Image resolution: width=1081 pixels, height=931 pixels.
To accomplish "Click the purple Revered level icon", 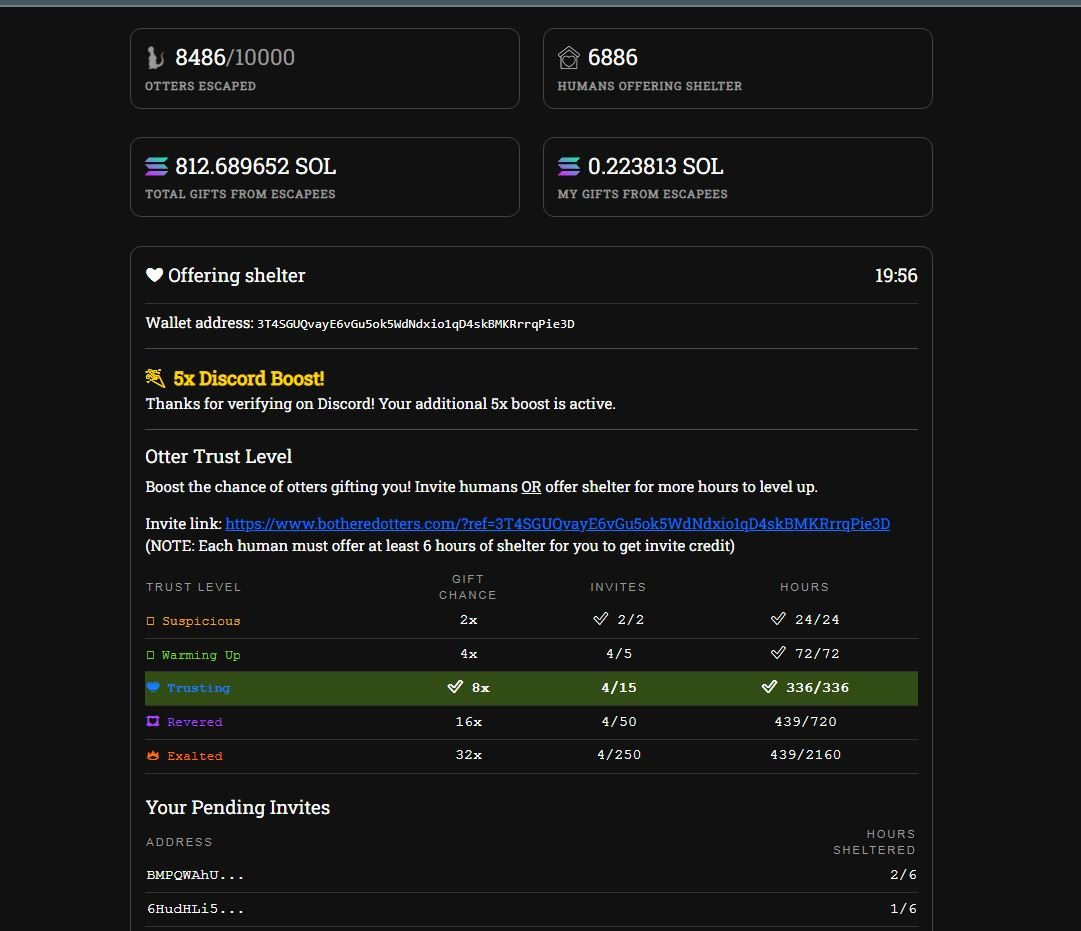I will (x=153, y=721).
